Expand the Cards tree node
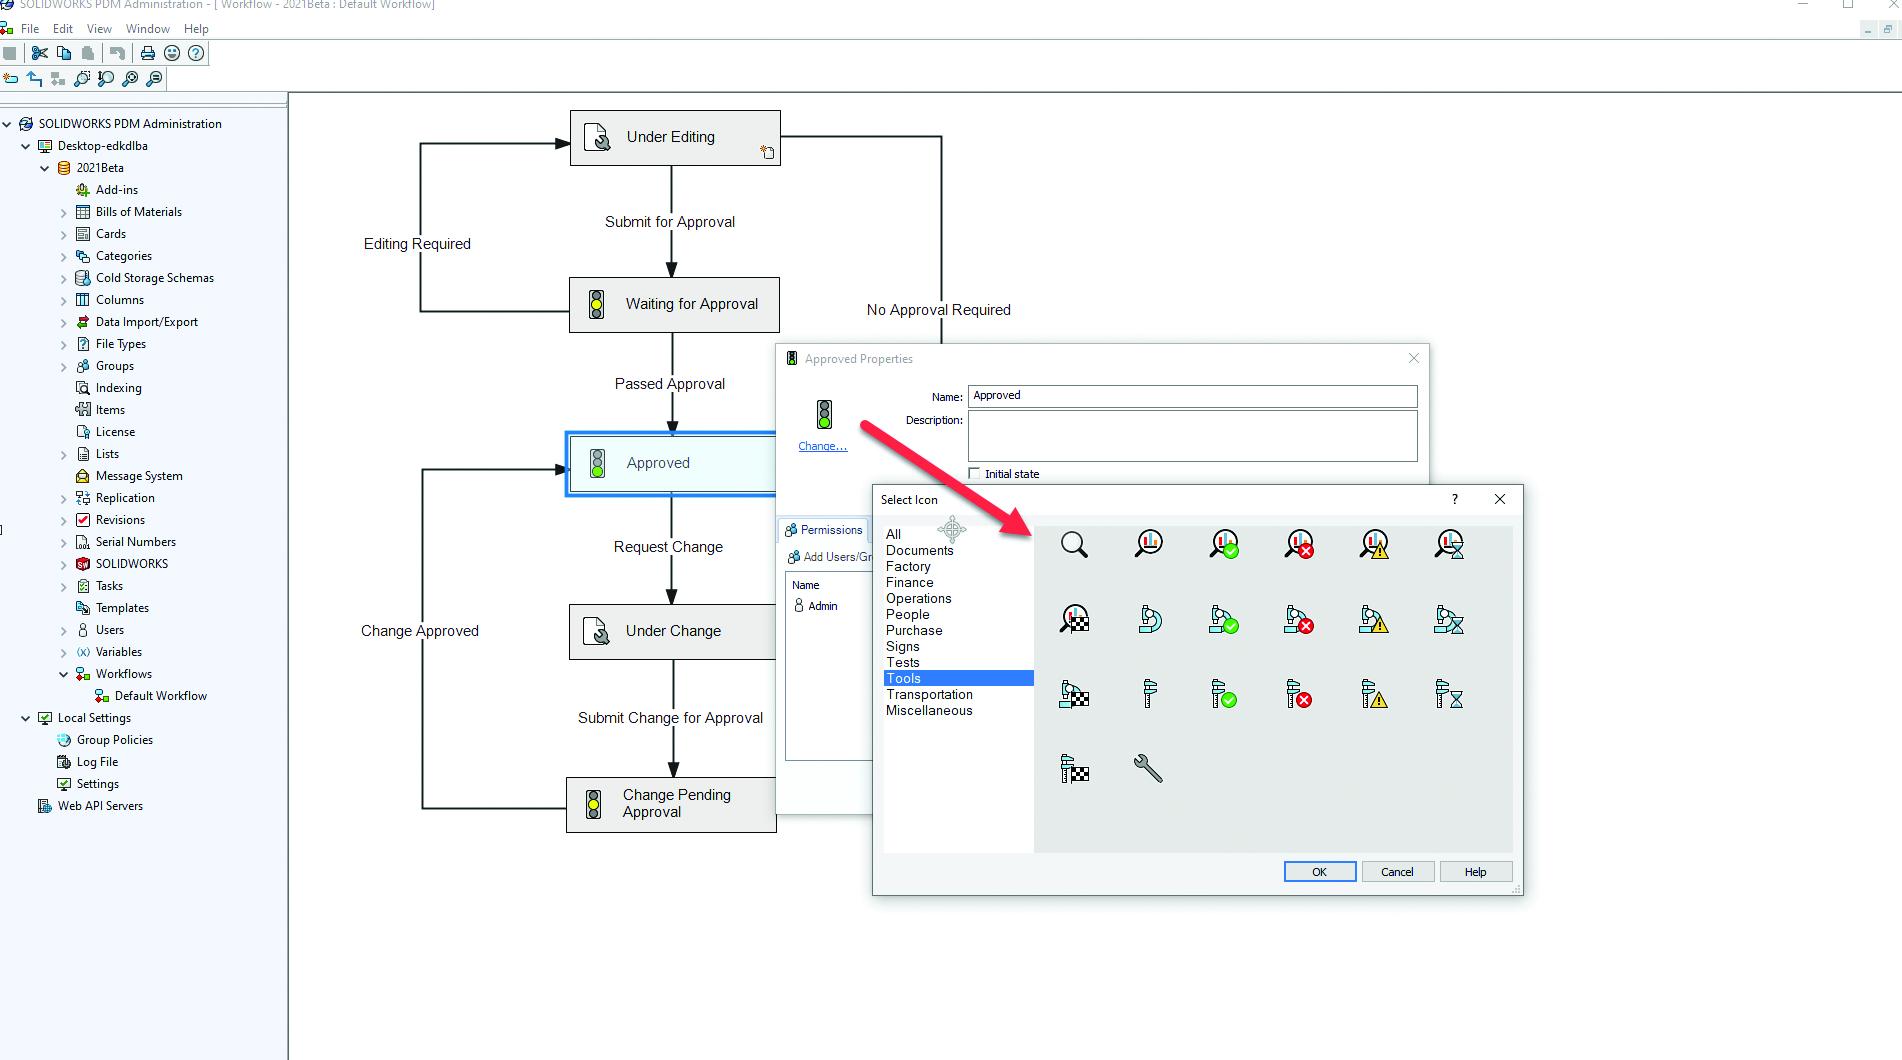This screenshot has height=1060, width=1902. (x=64, y=234)
